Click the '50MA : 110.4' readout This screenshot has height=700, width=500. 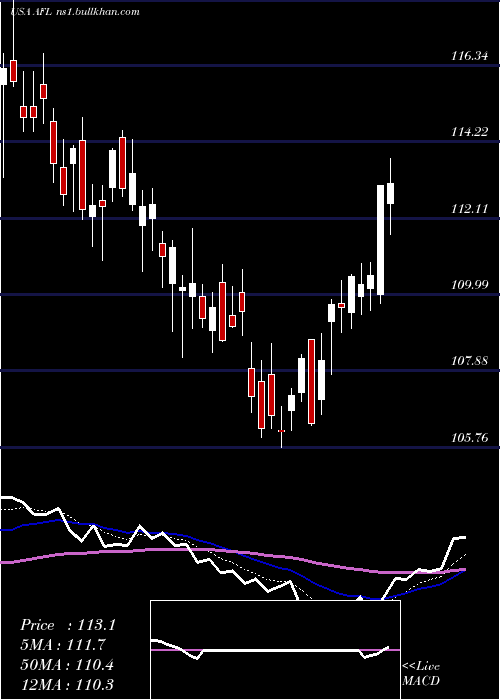[67, 665]
